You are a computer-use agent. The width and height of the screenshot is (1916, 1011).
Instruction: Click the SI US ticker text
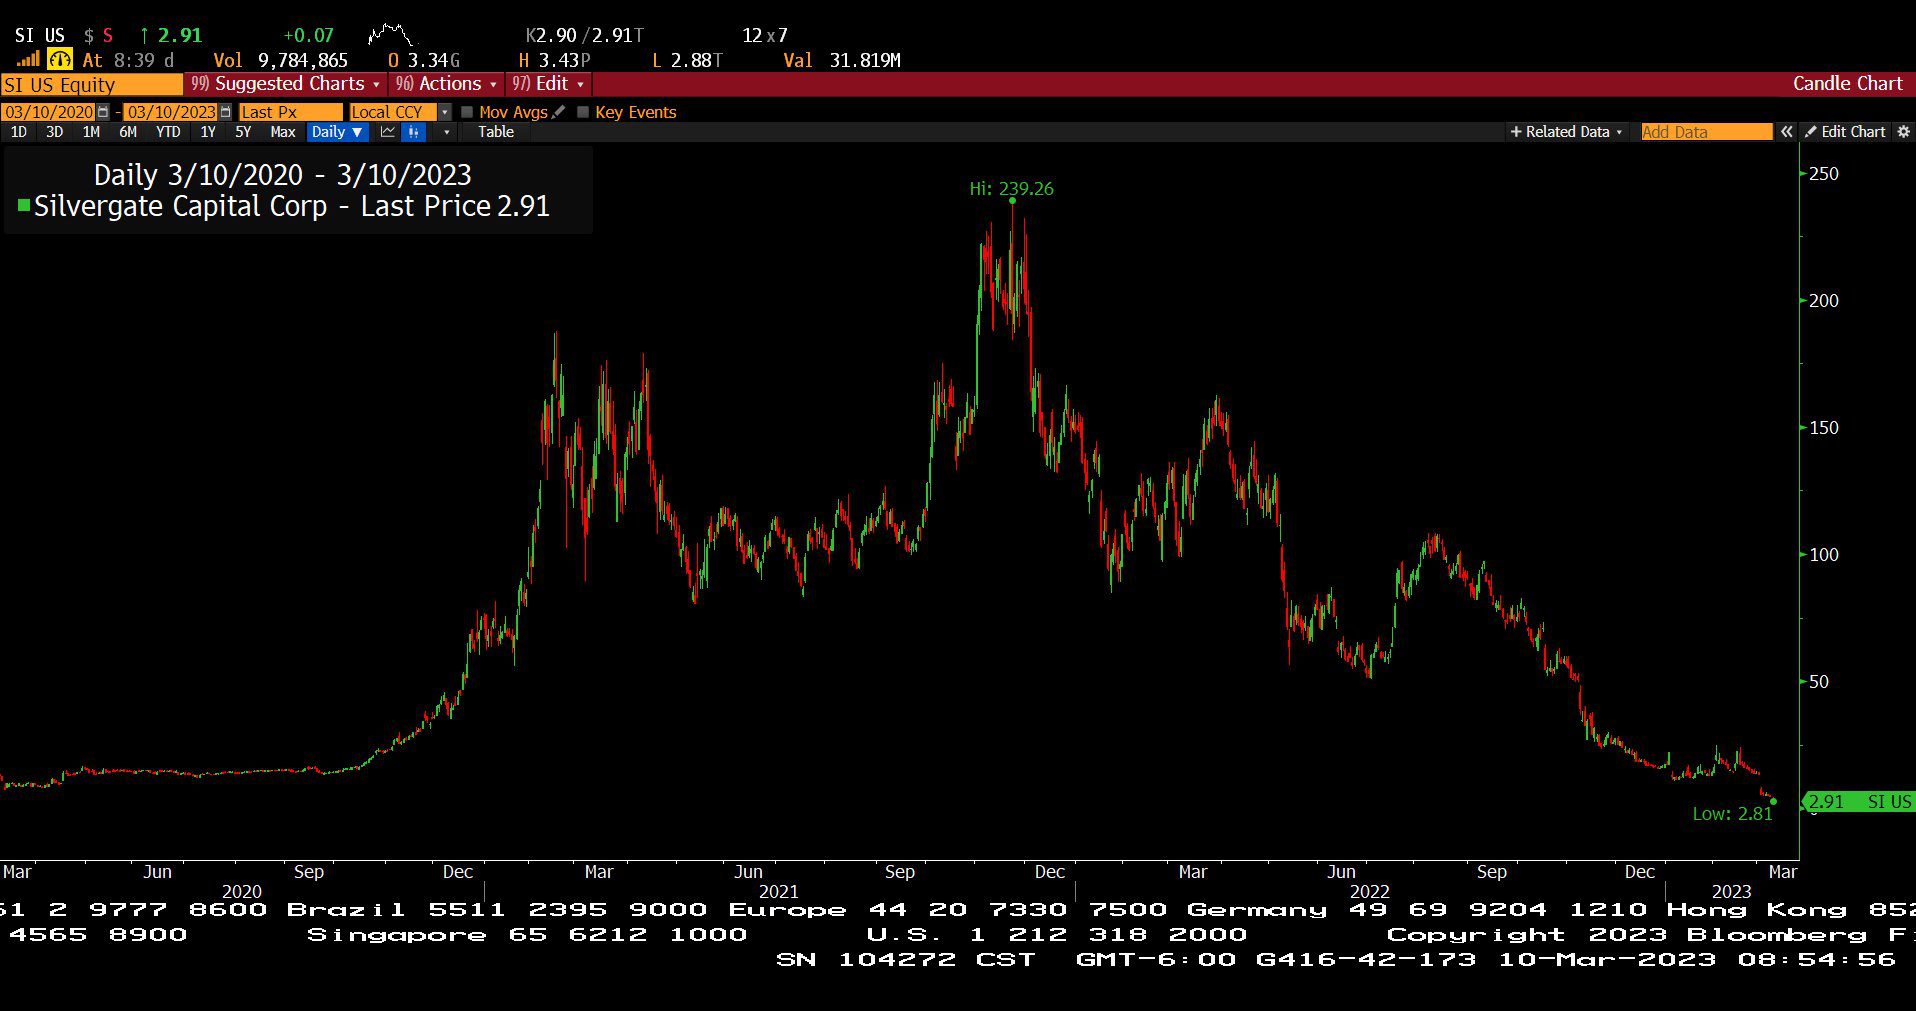(x=40, y=36)
